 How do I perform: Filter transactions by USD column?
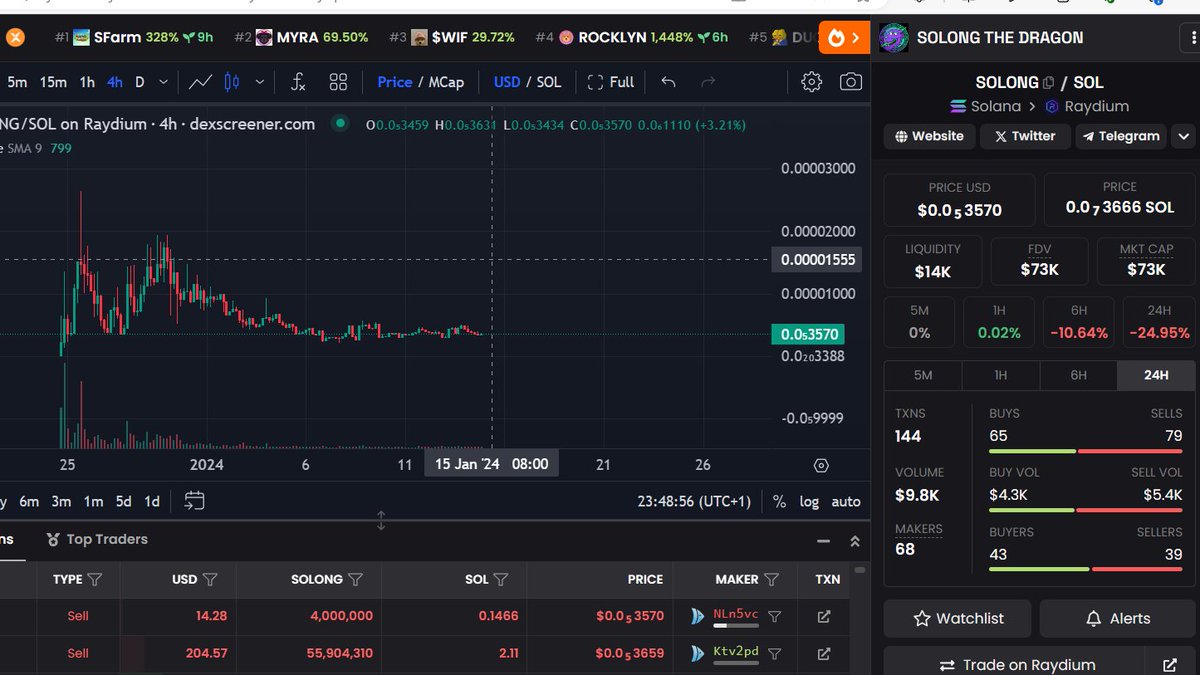(x=210, y=579)
